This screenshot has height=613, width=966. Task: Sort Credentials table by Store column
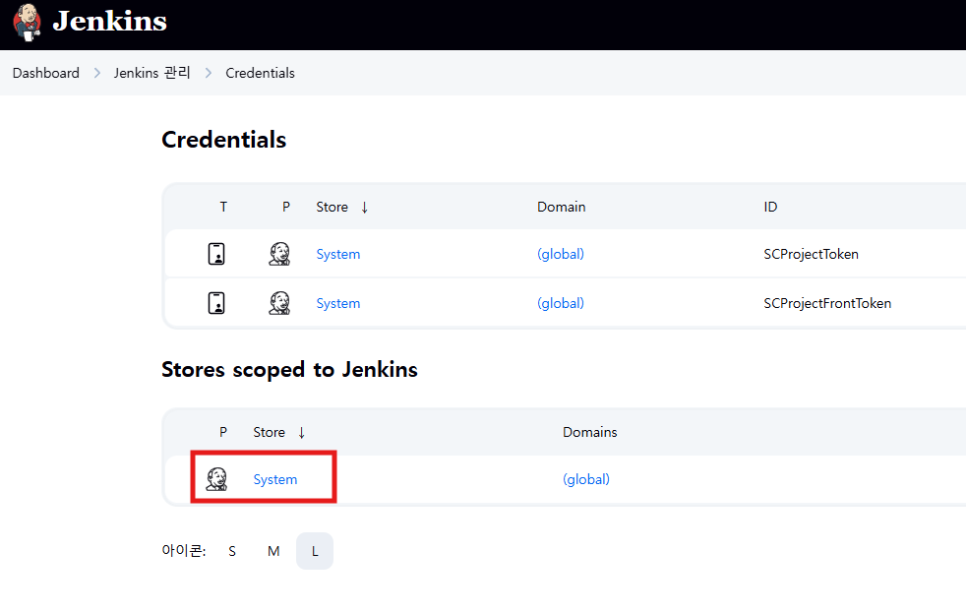[x=342, y=207]
